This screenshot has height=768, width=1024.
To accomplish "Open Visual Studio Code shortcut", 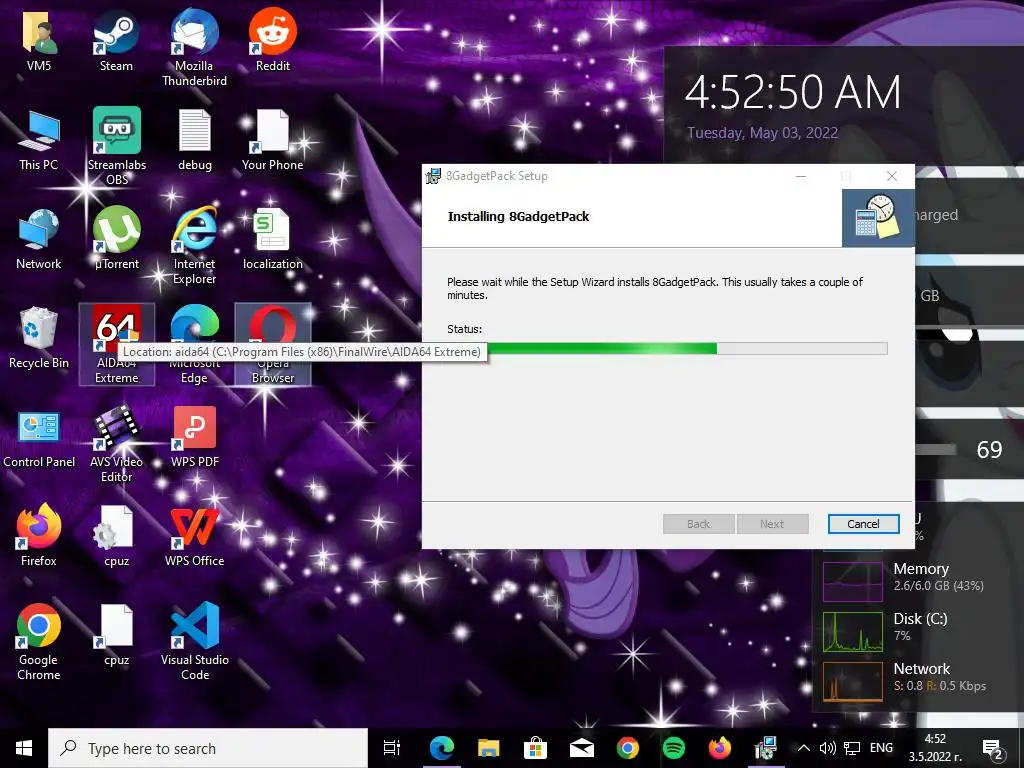I will tap(195, 641).
